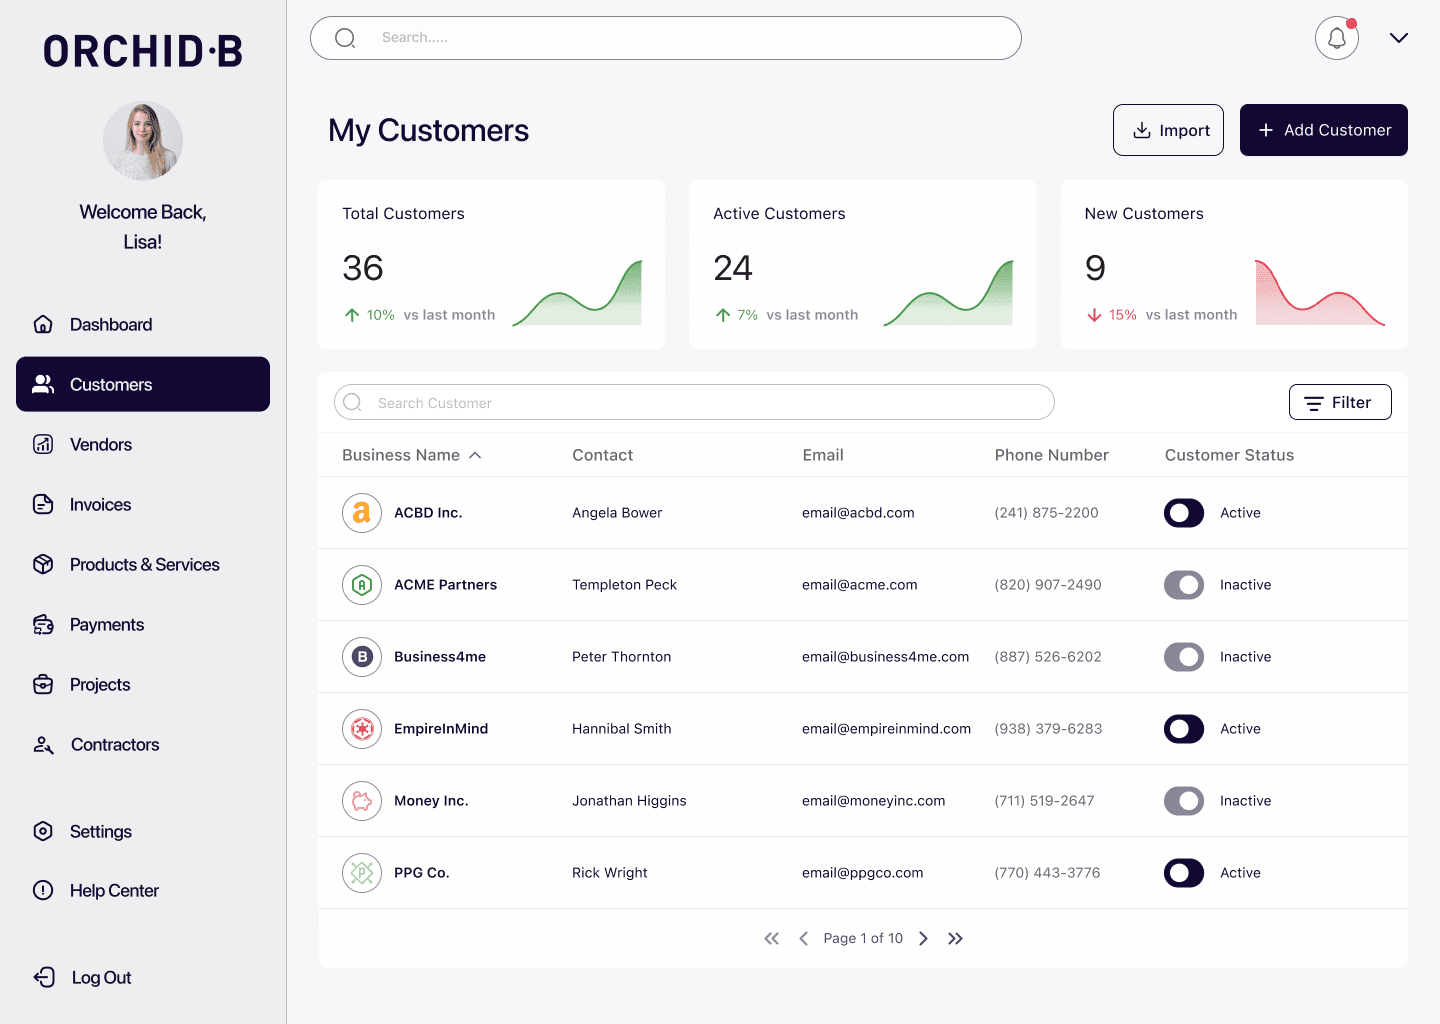Click the business name PPG Co.
This screenshot has width=1440, height=1024.
(x=422, y=873)
